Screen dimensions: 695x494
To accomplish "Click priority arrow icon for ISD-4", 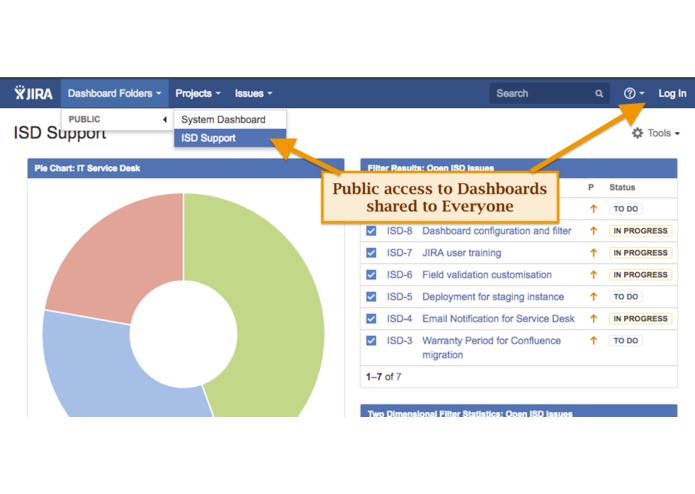I will pyautogui.click(x=593, y=319).
